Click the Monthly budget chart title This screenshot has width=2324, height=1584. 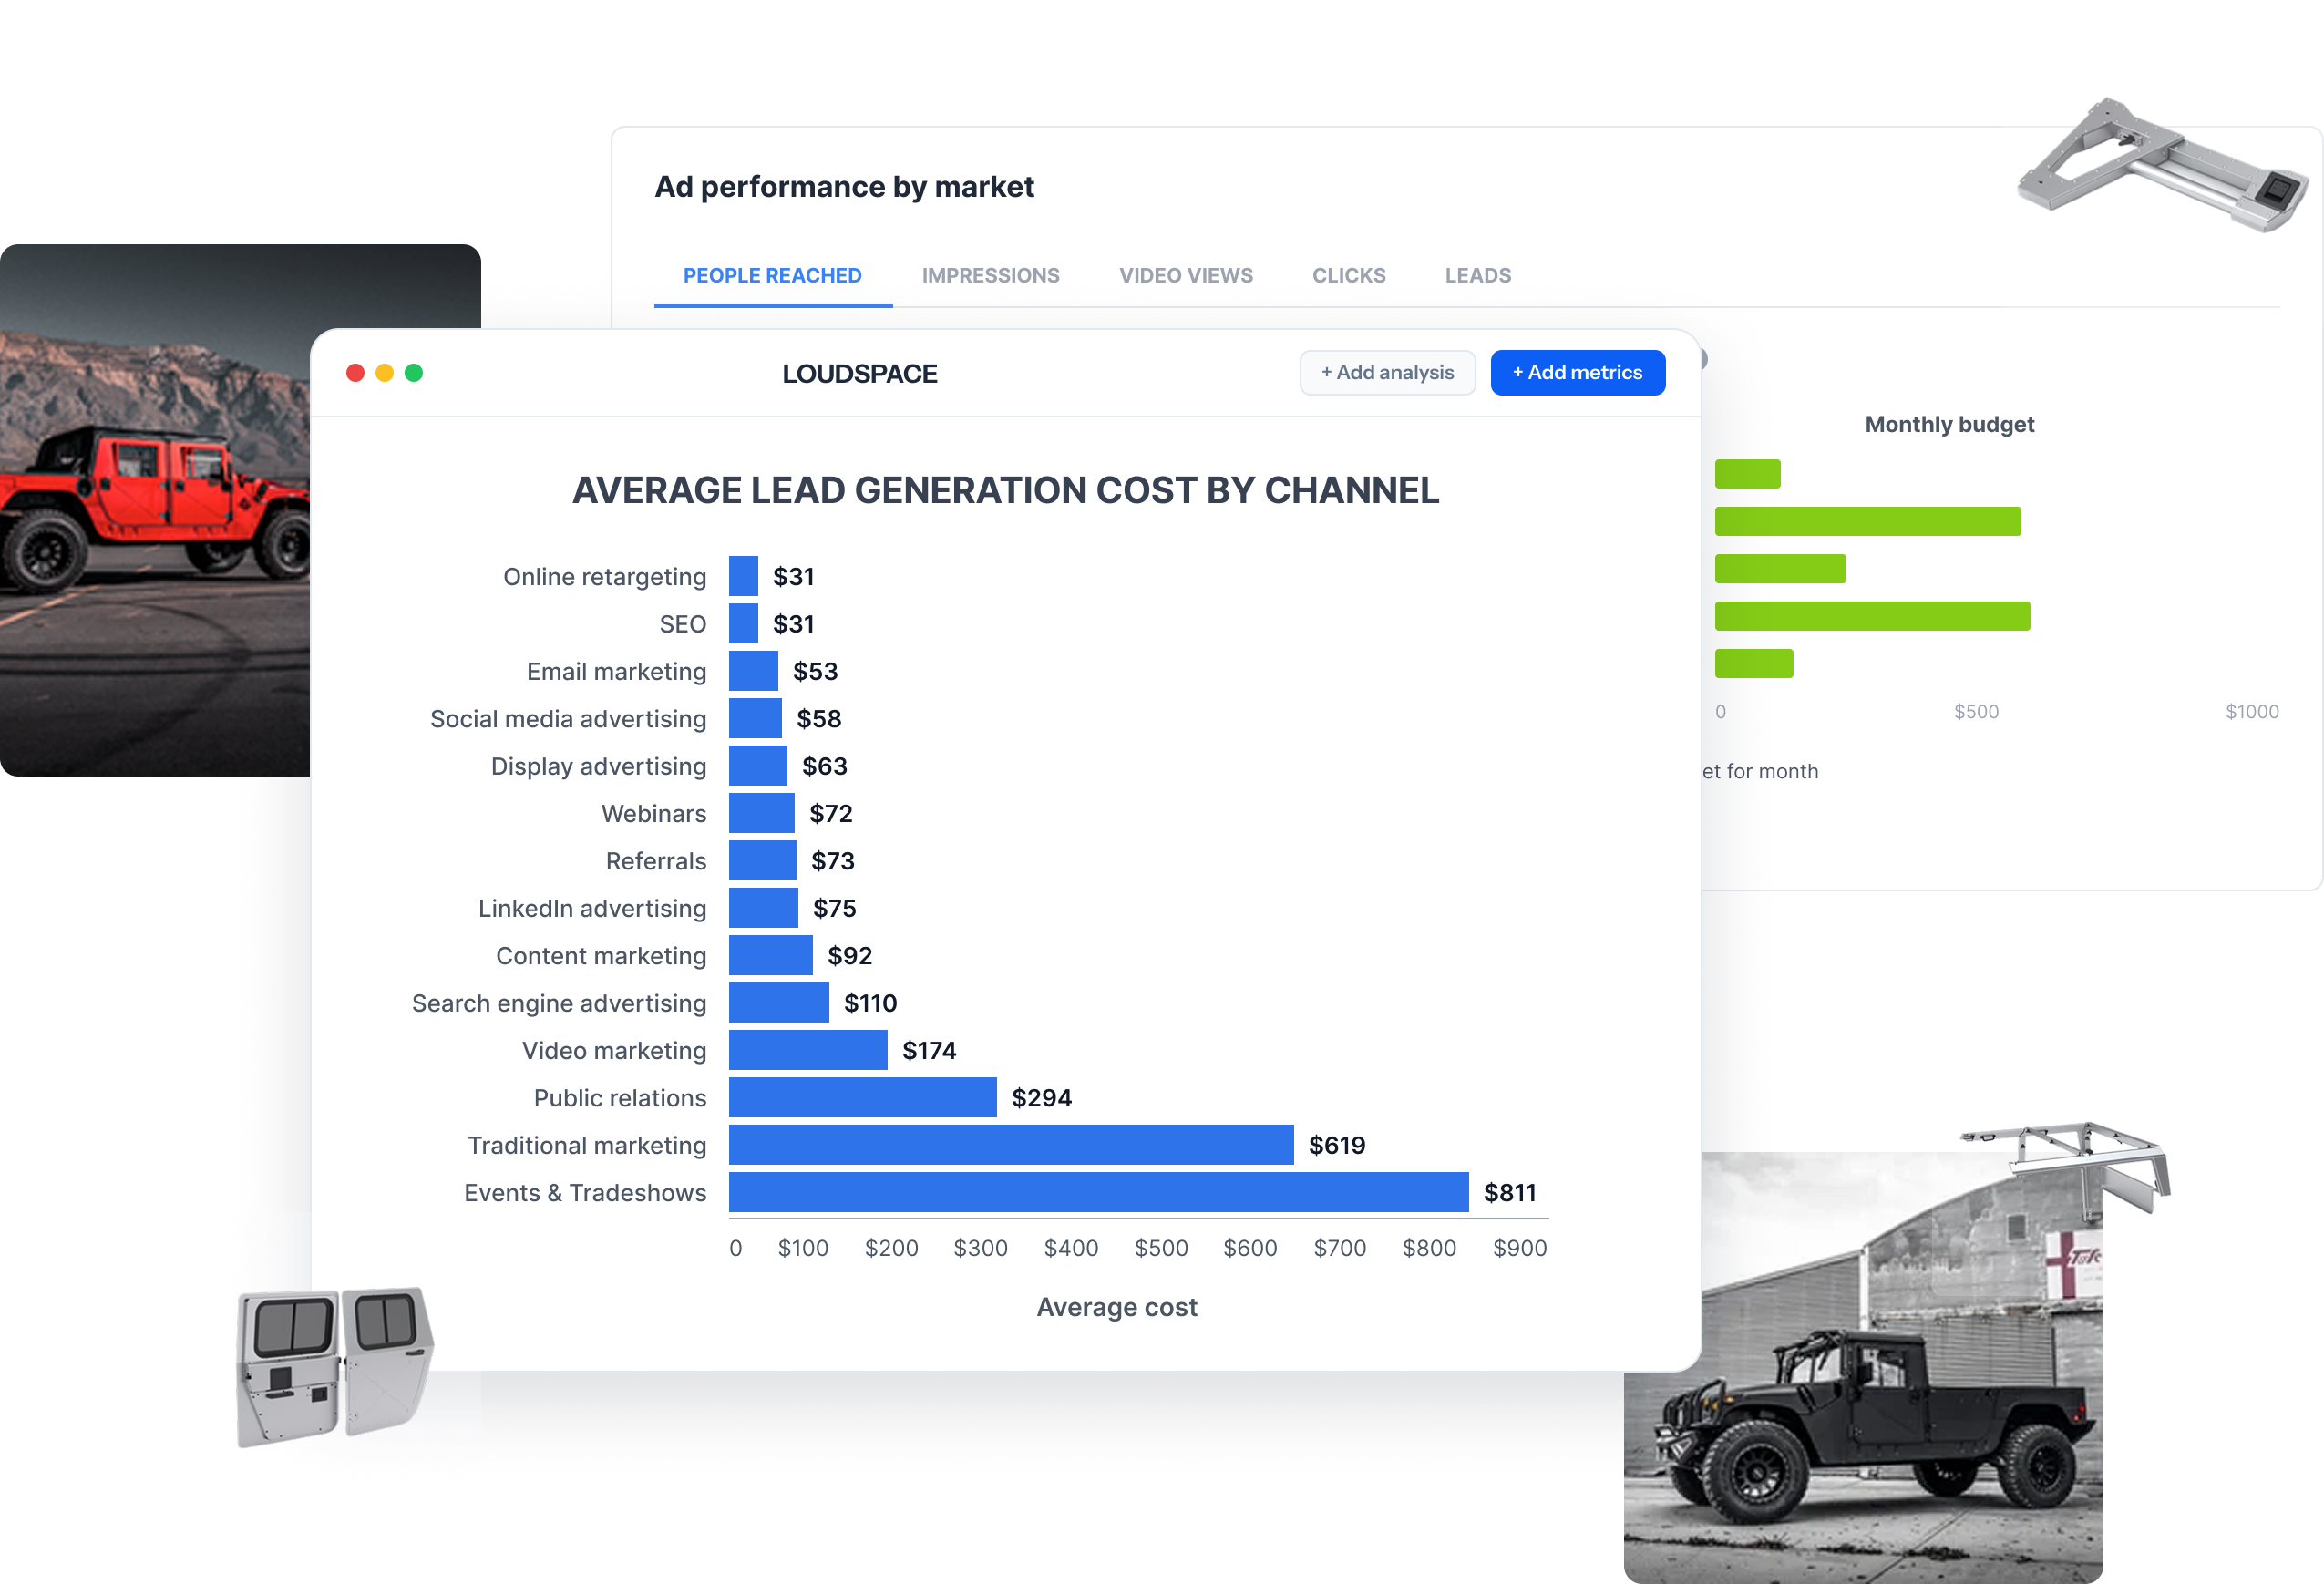1949,424
